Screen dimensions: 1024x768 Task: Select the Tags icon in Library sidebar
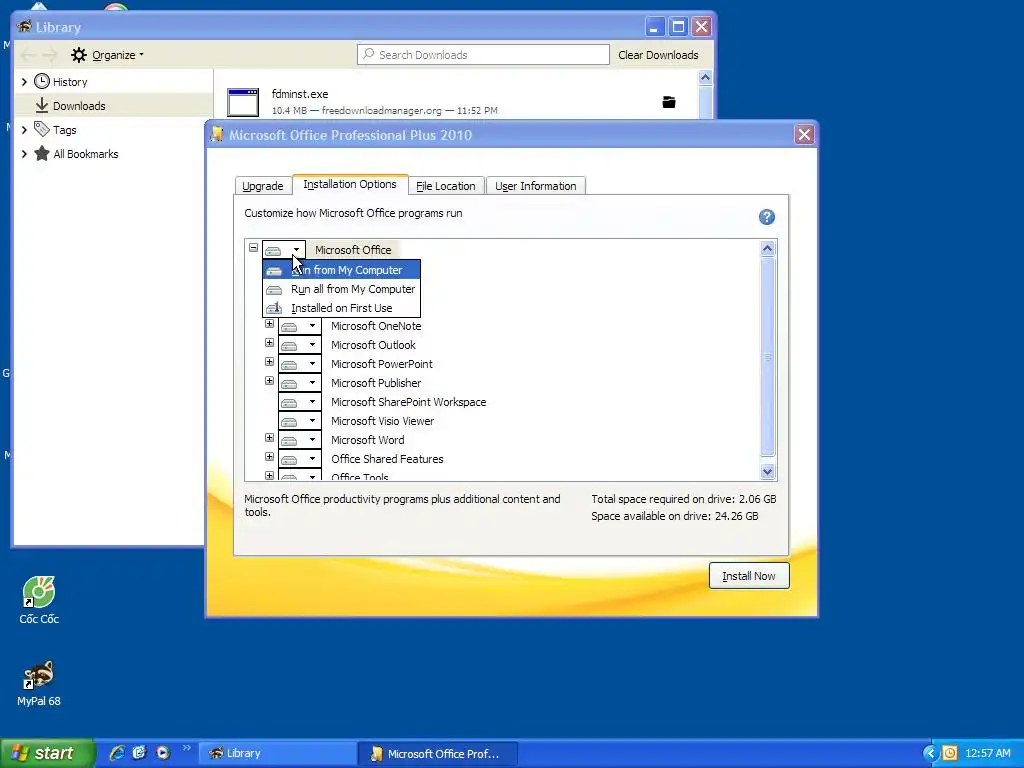pos(42,129)
